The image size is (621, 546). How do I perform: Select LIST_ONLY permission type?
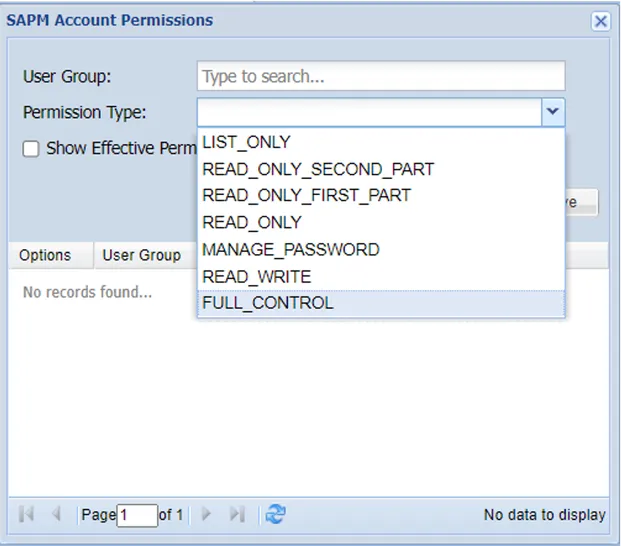pyautogui.click(x=381, y=142)
